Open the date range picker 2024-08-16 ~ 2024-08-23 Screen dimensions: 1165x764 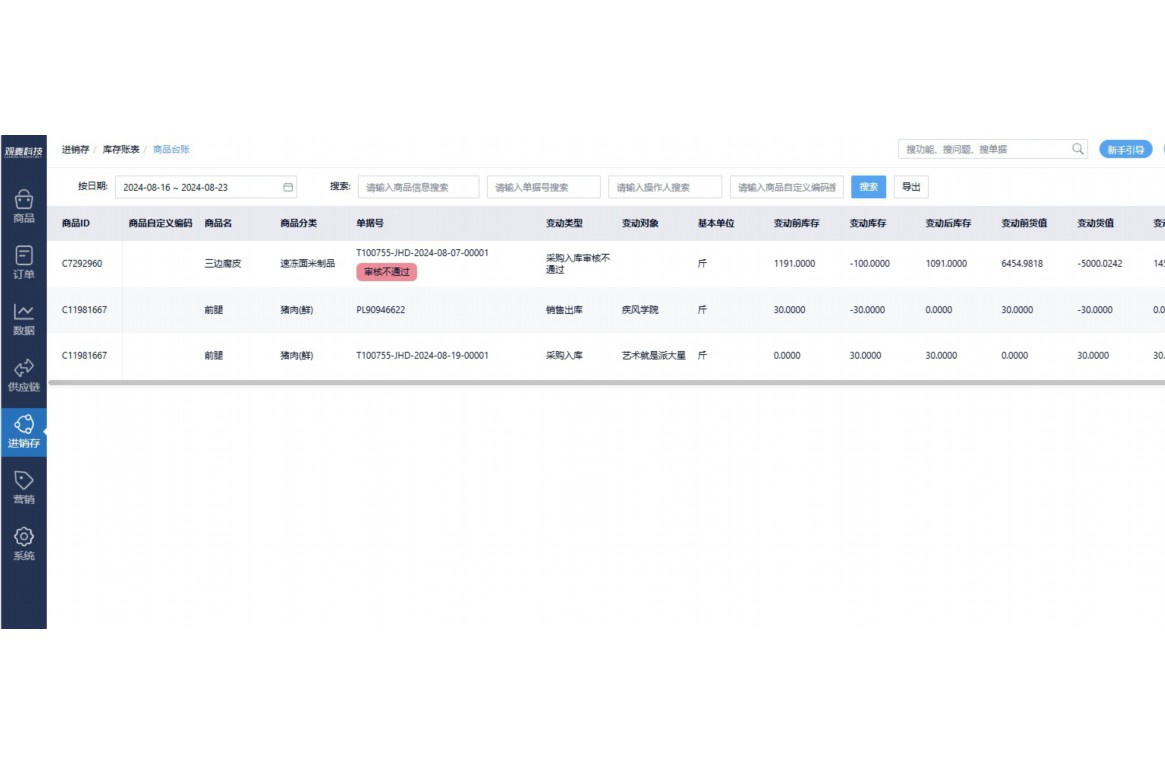[x=200, y=187]
